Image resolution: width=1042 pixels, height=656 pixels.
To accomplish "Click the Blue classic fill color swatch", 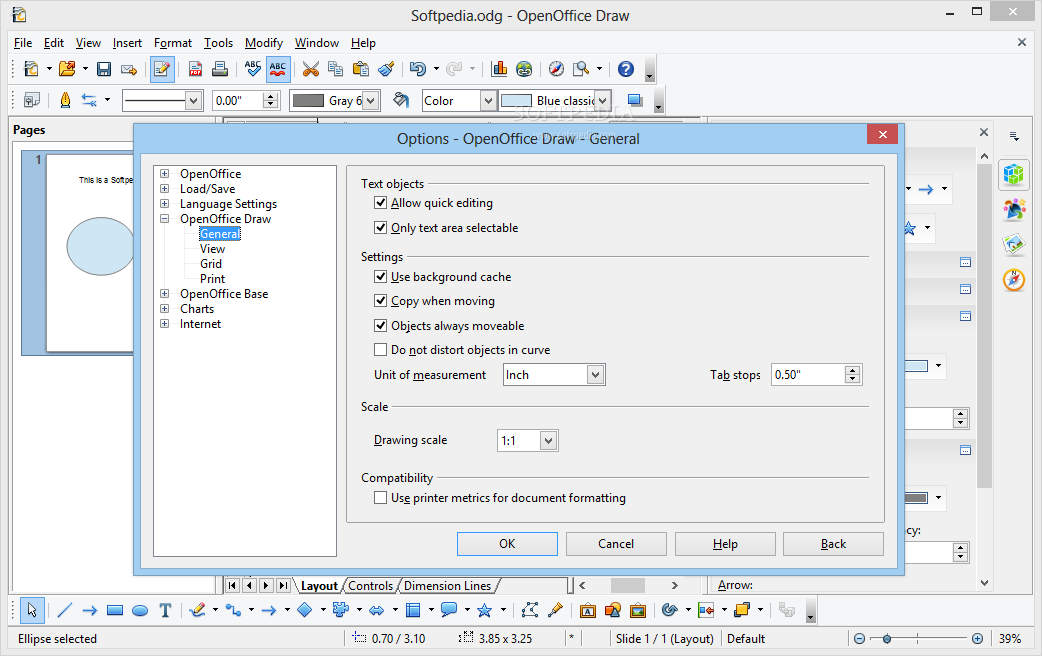I will point(516,100).
